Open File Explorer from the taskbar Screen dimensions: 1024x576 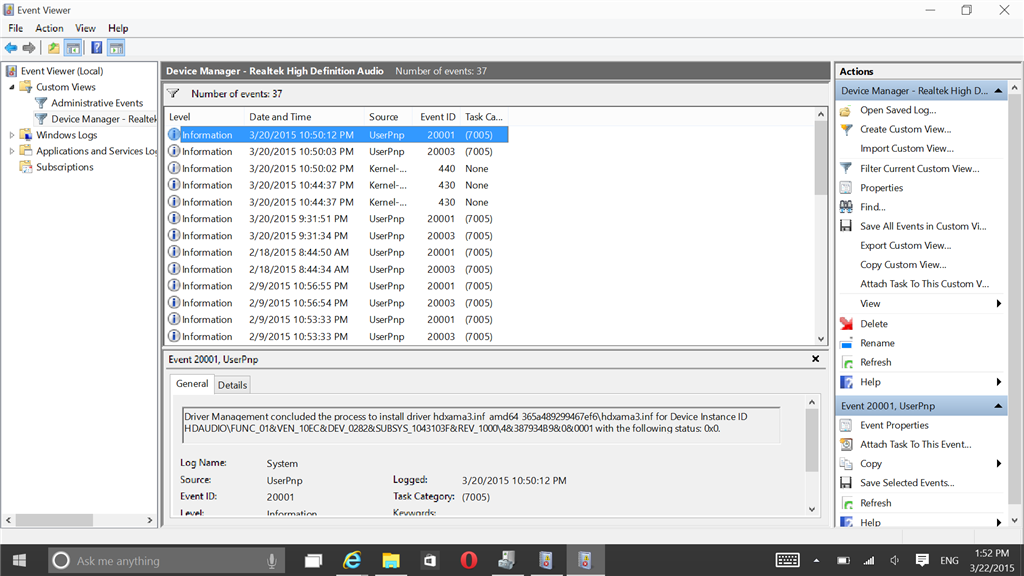(391, 560)
